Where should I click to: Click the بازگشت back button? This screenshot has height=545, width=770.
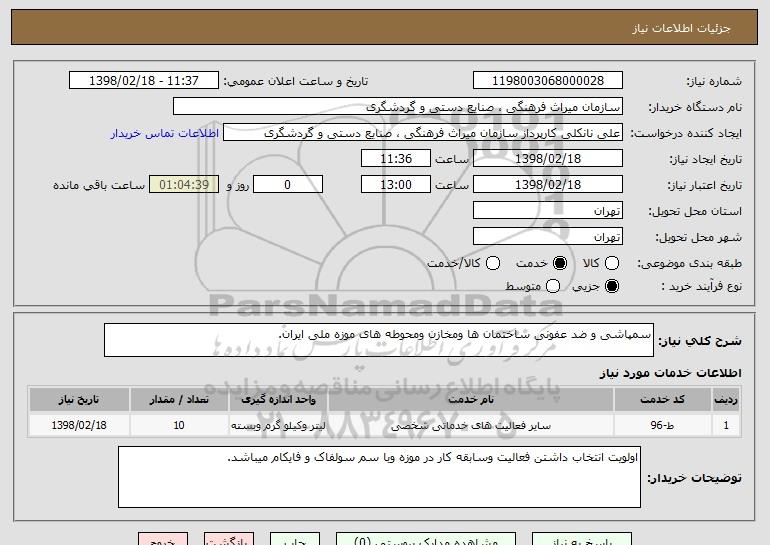(229, 539)
